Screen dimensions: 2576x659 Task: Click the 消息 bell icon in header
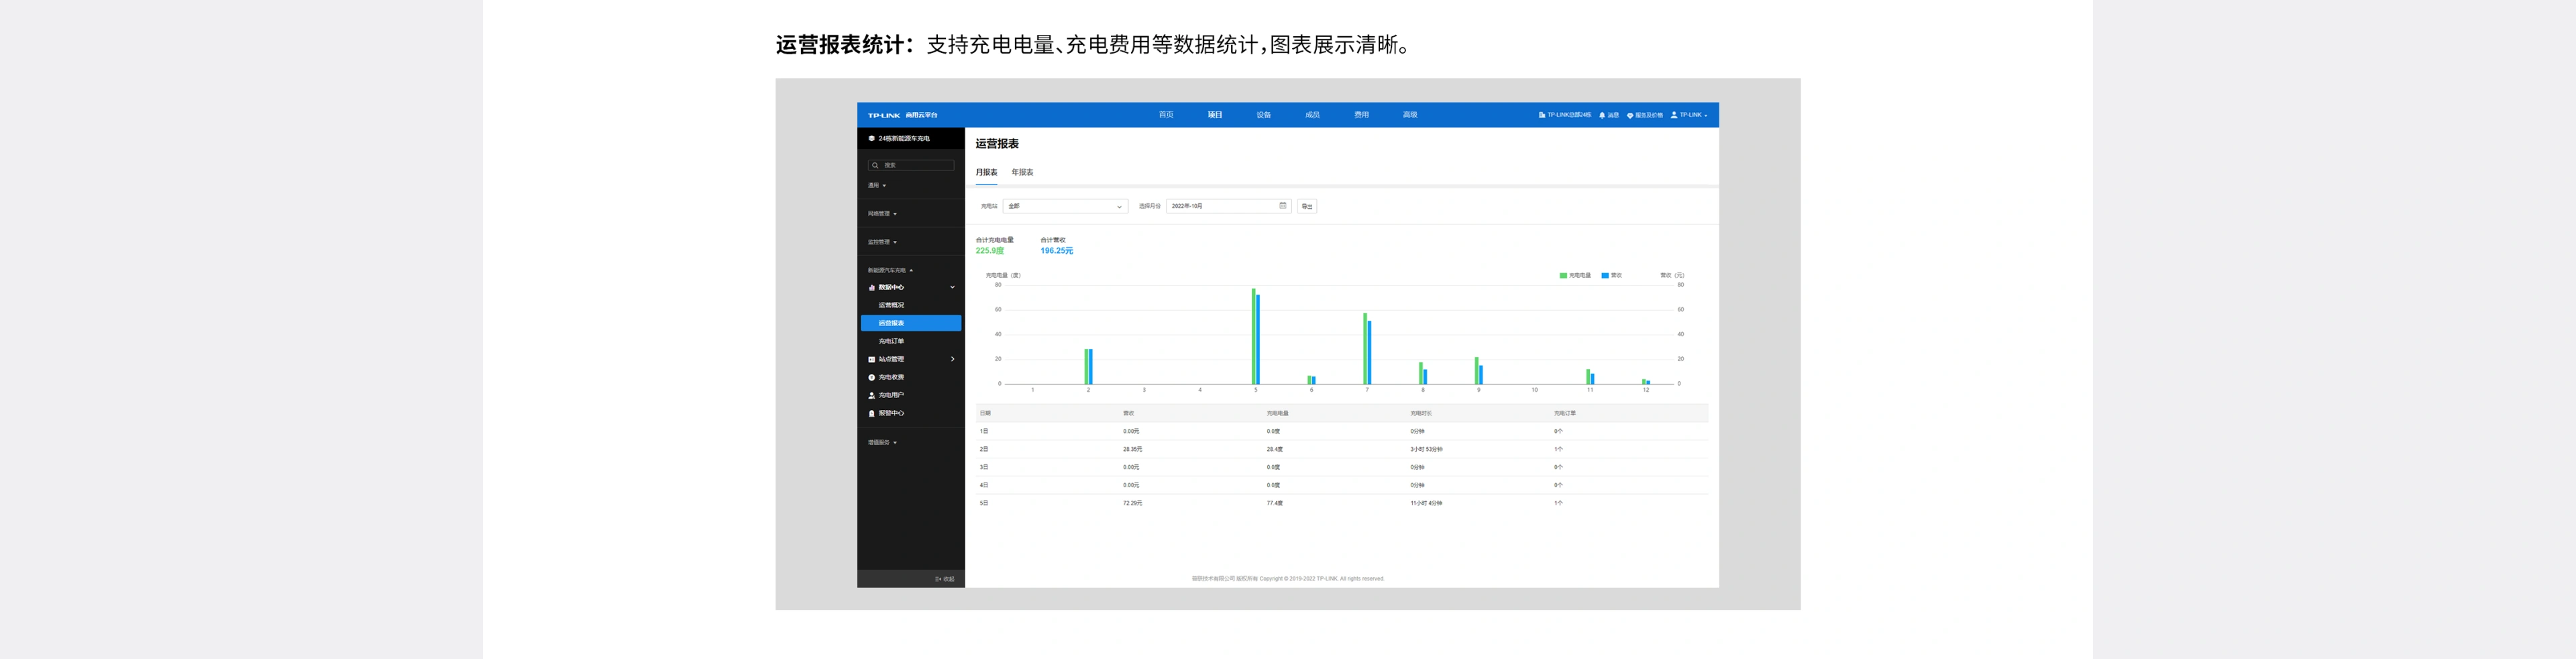[1602, 115]
